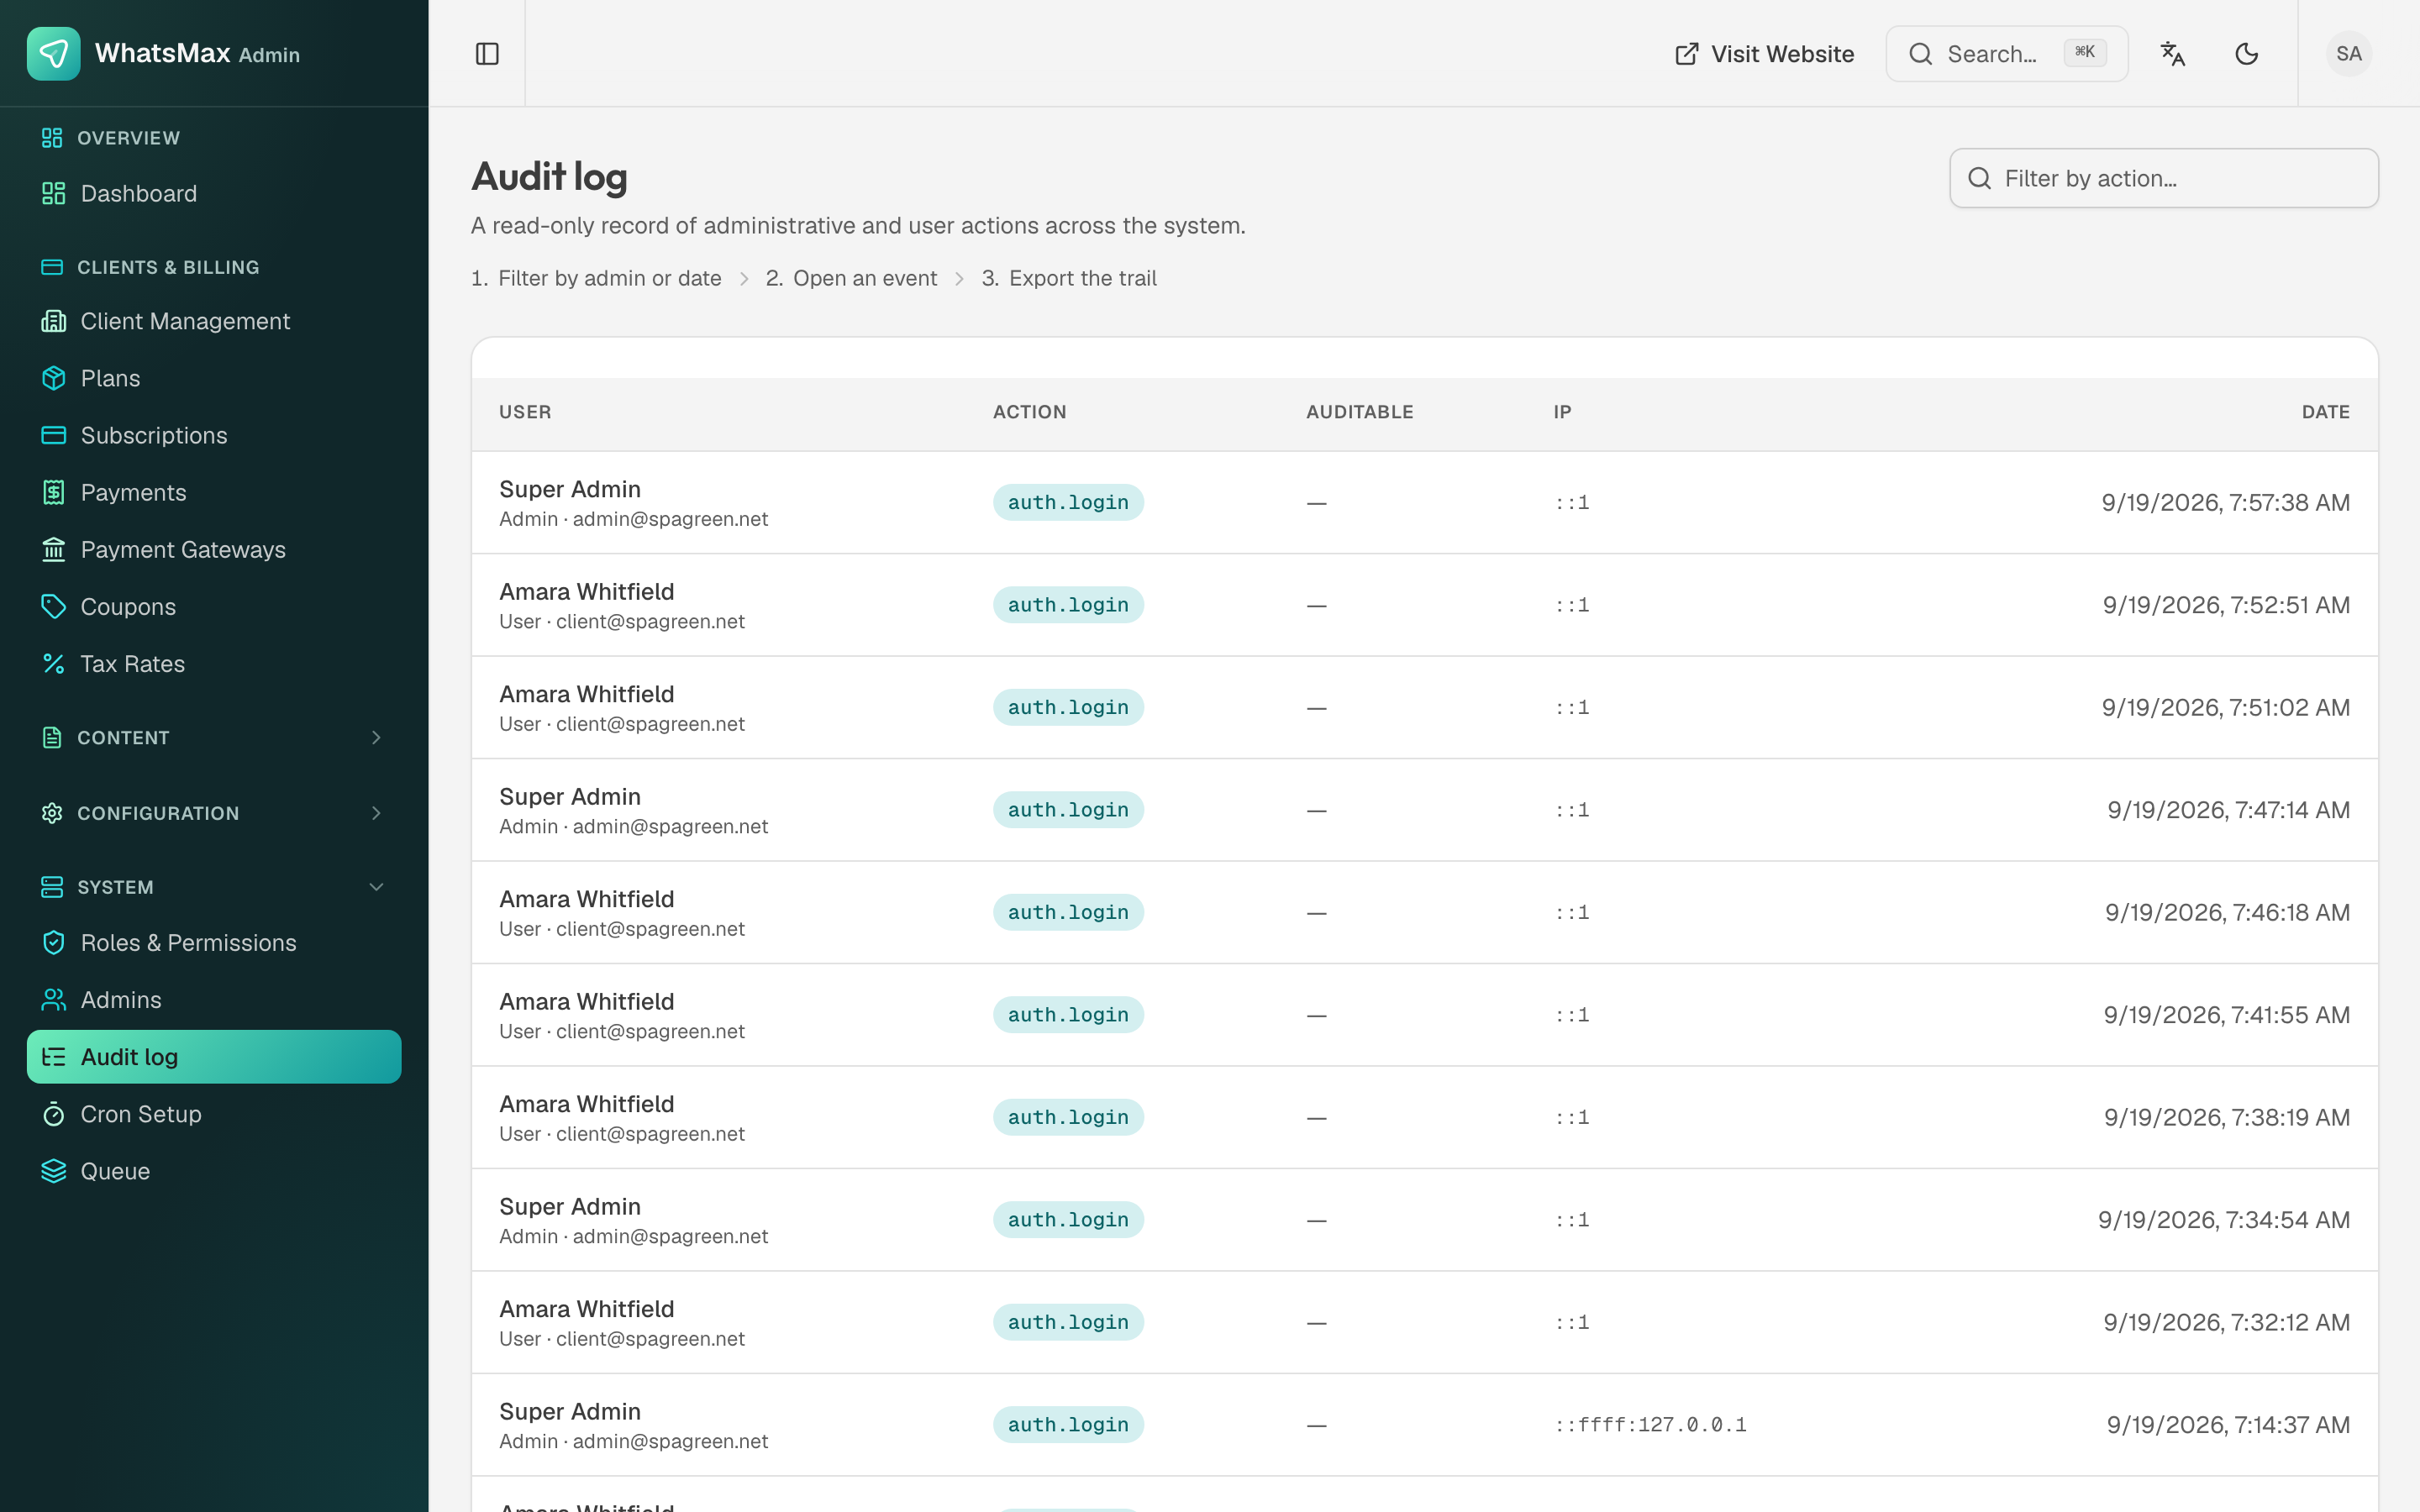Click the Visit Website link
Viewport: 2420px width, 1512px height.
coord(1764,54)
